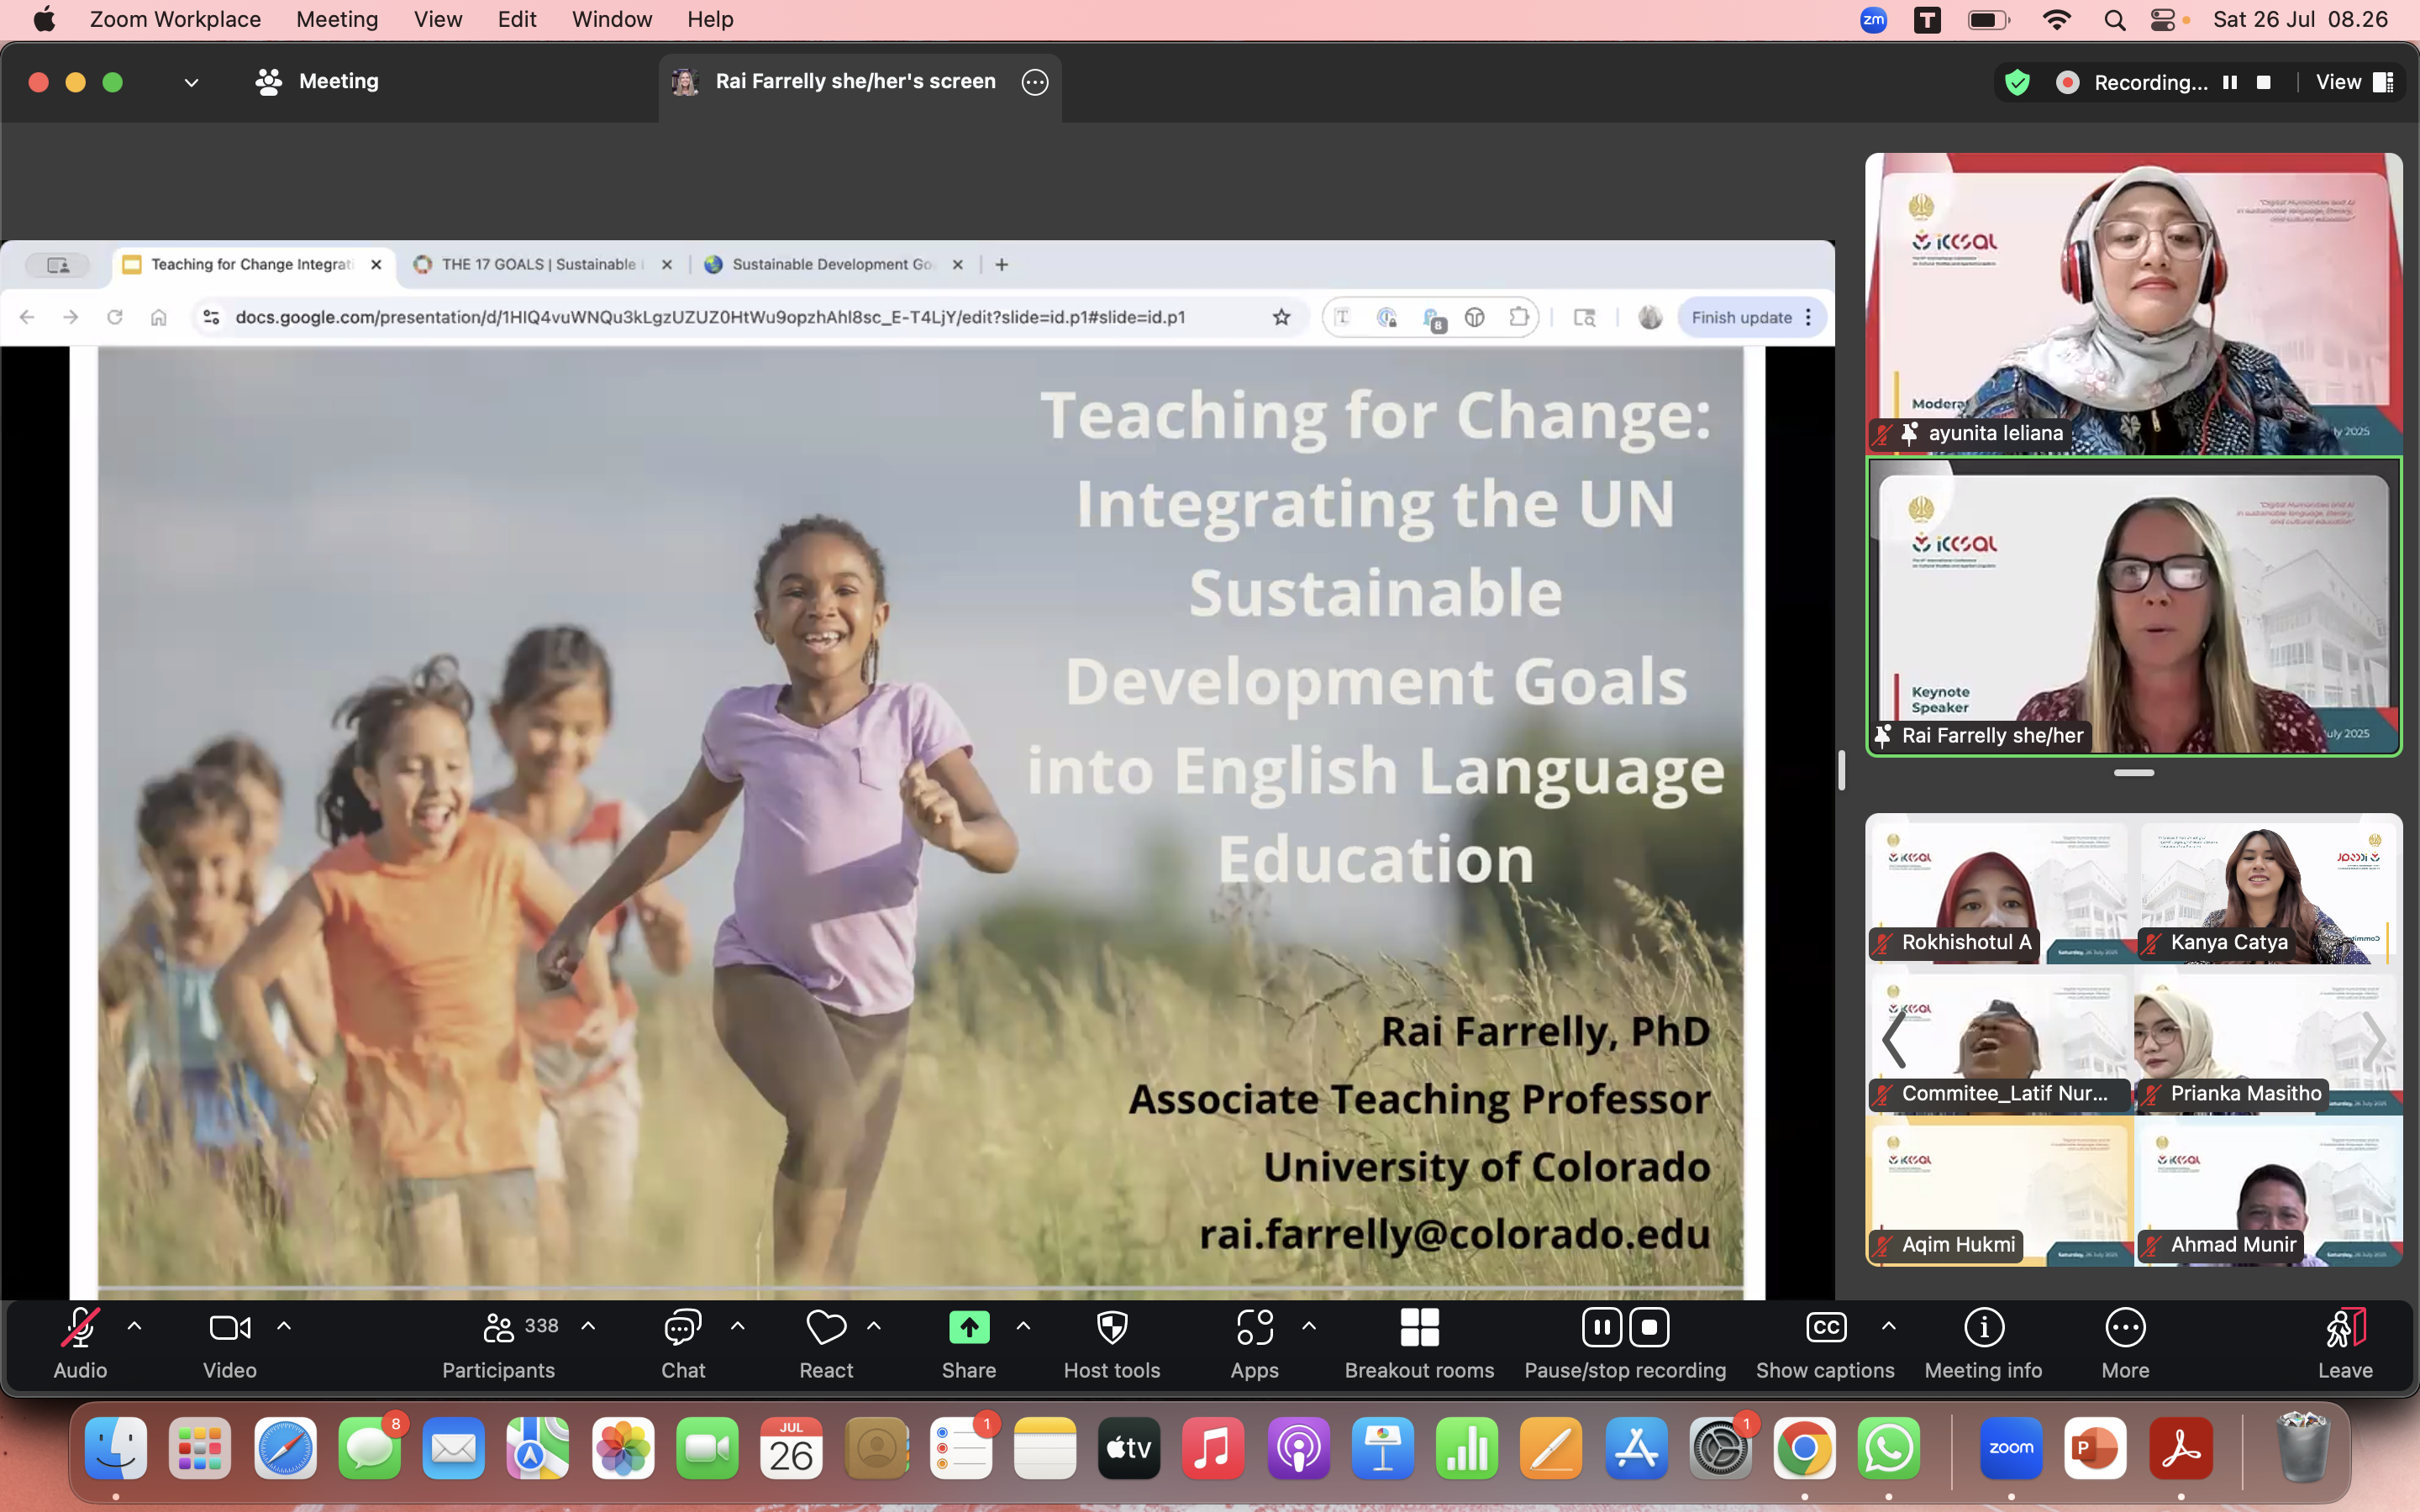2420x1512 pixels.
Task: Open the dropdown chevron next to Meeting
Action: [191, 82]
